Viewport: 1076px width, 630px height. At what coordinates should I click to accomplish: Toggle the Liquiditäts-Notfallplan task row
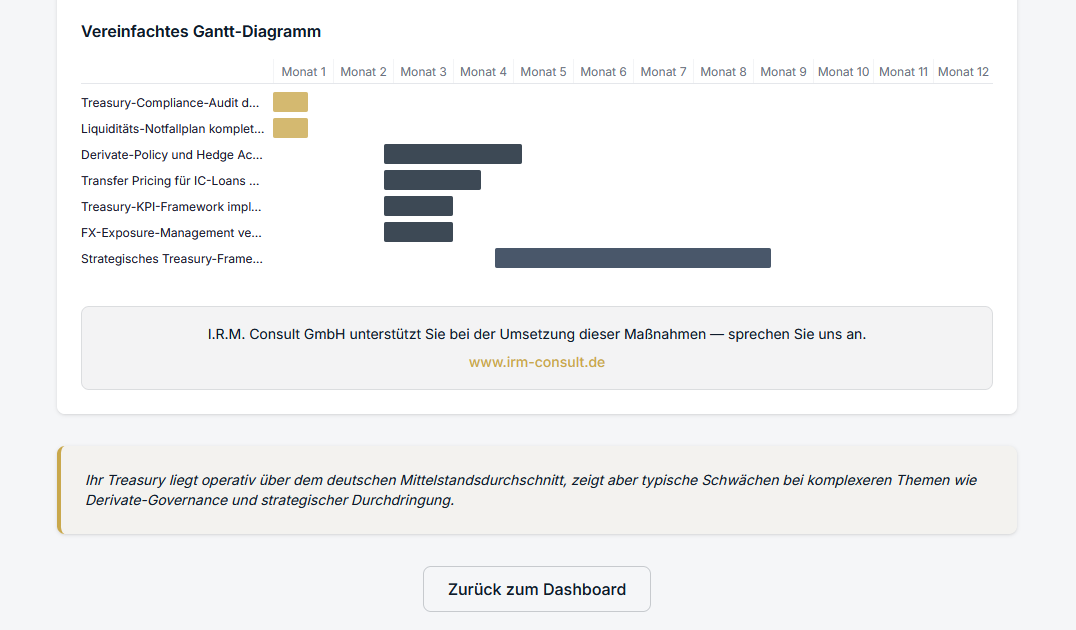170,128
